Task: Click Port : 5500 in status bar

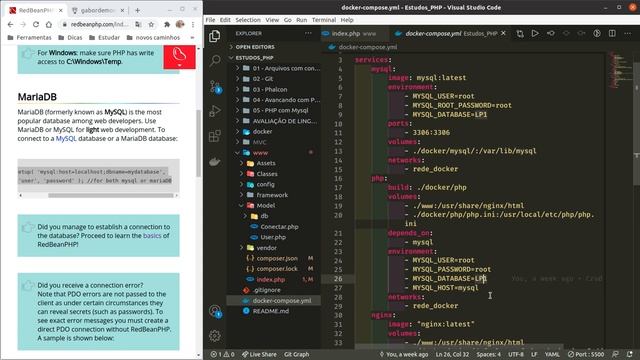Action: [585, 354]
